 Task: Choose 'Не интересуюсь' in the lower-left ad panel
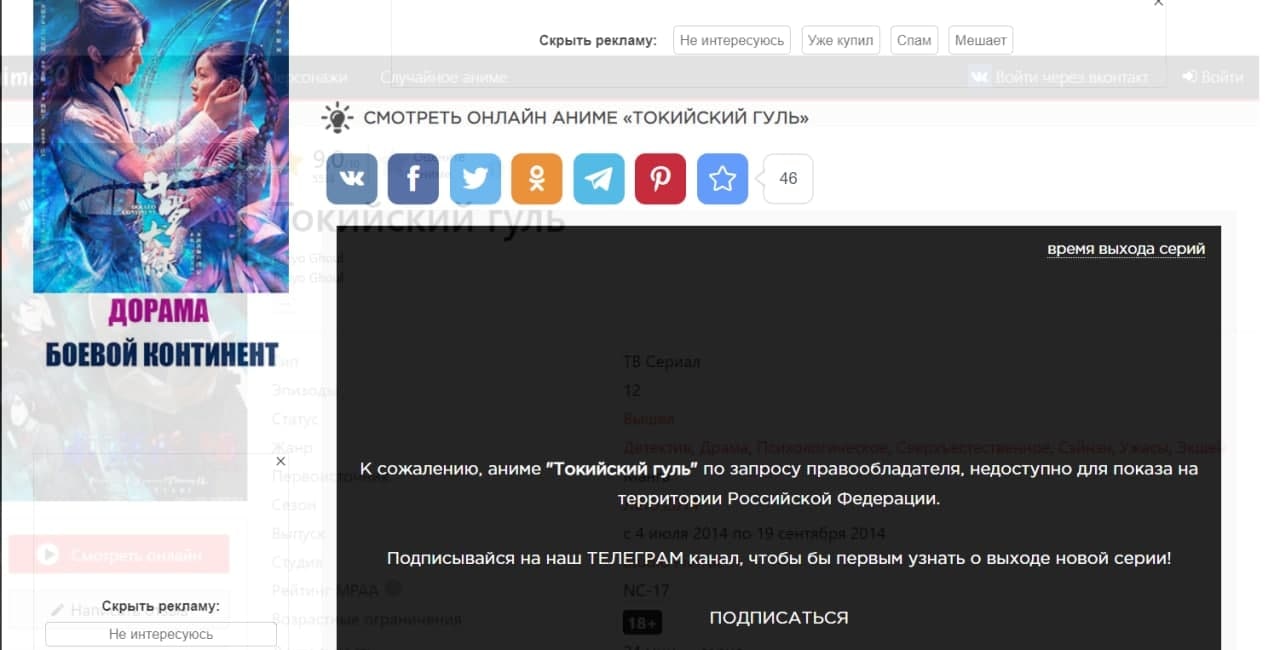pos(161,634)
